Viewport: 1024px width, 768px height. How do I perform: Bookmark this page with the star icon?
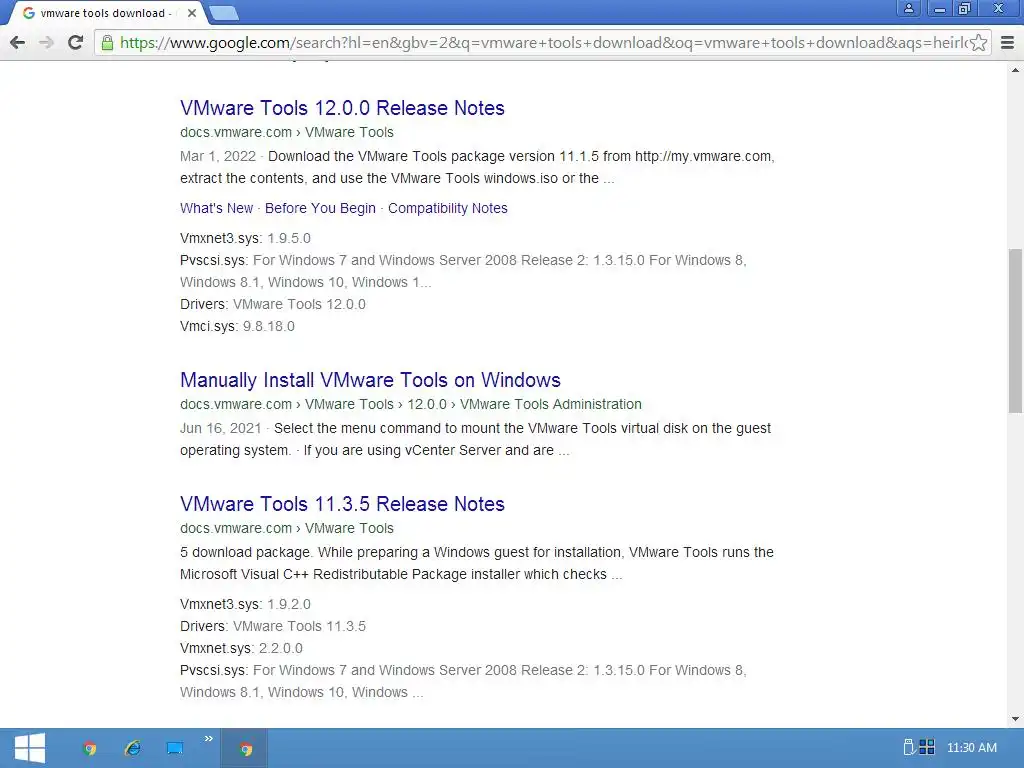pos(978,43)
